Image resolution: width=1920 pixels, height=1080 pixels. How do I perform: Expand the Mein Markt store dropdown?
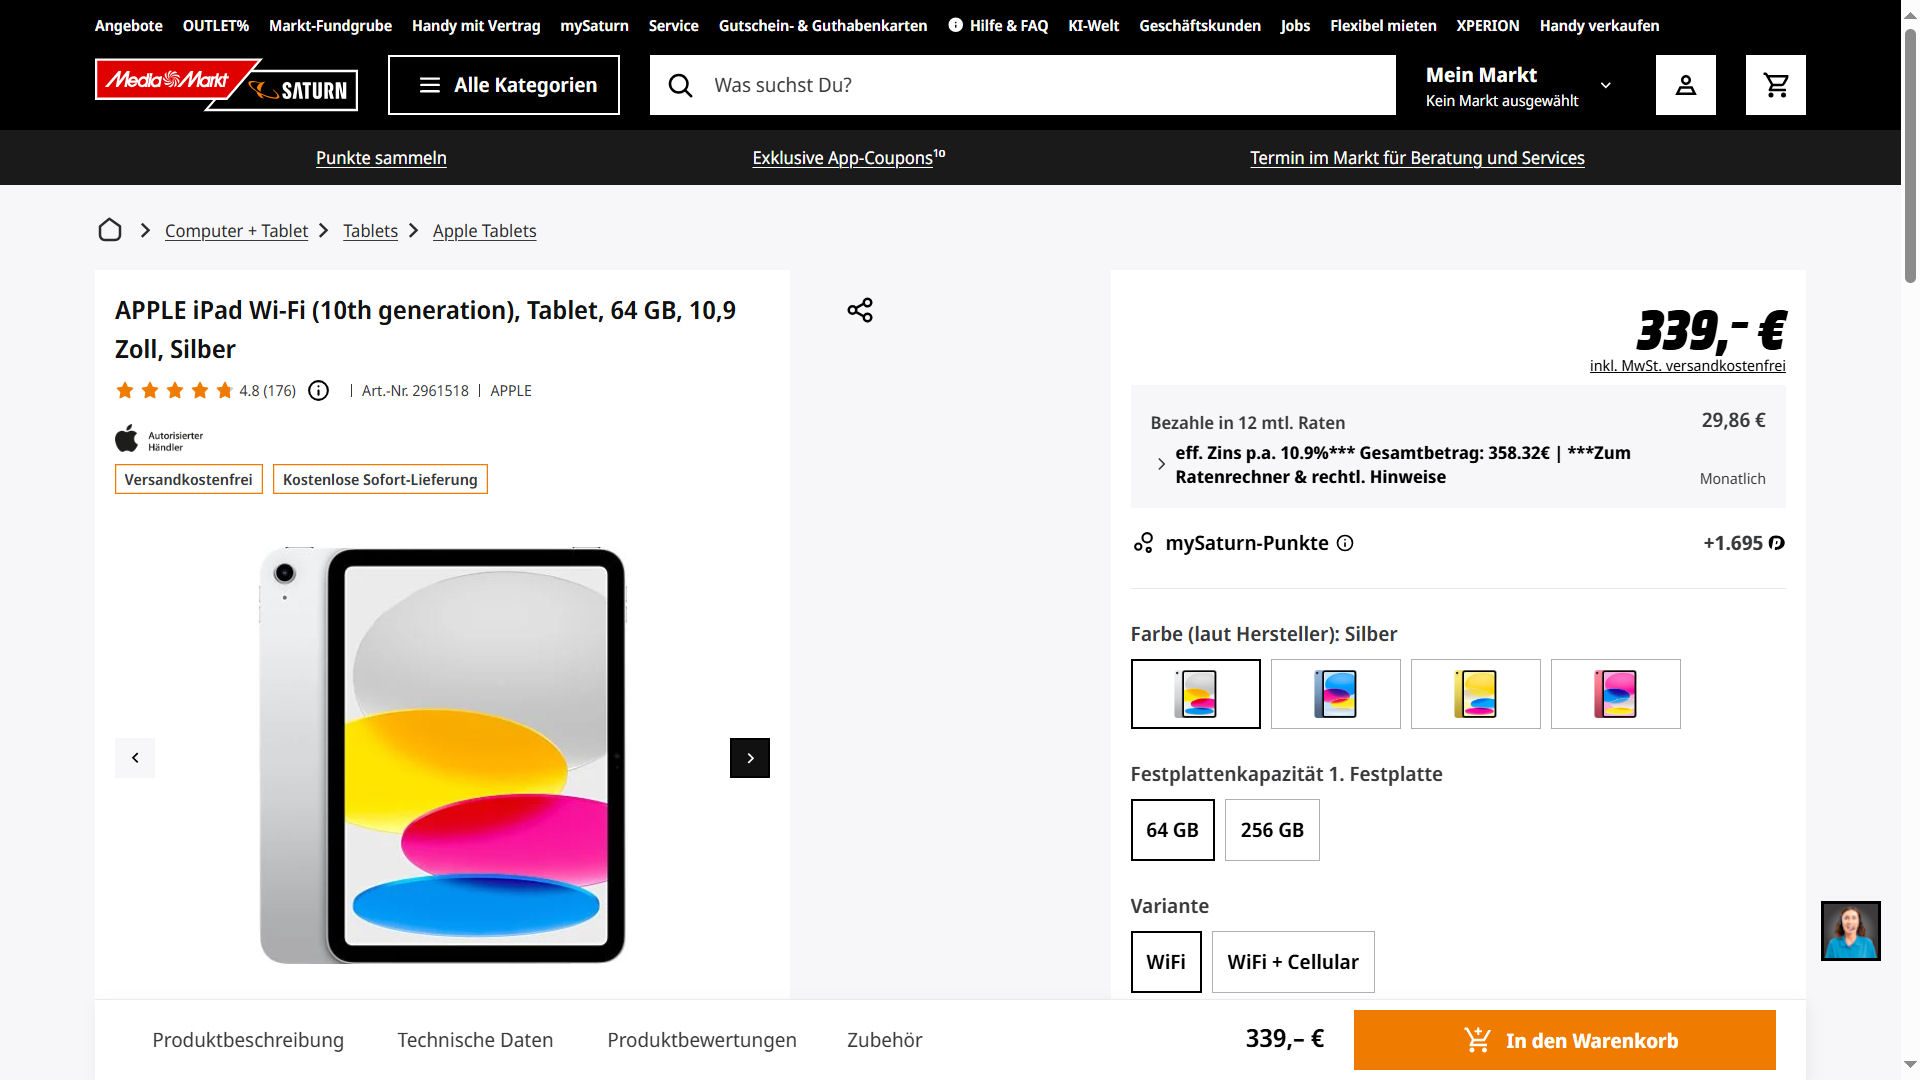pyautogui.click(x=1606, y=85)
